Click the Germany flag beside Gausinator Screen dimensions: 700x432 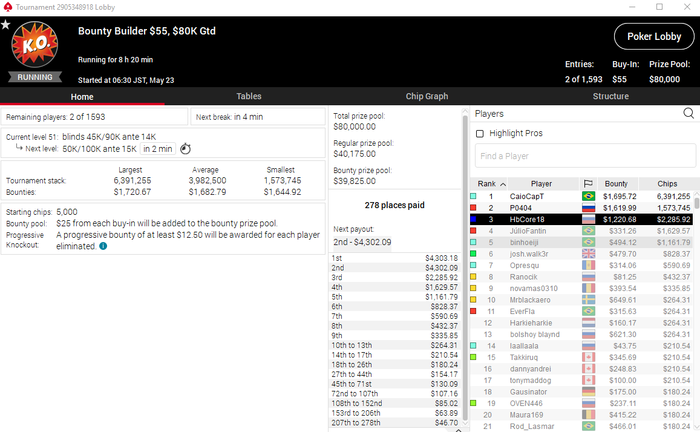(588, 392)
